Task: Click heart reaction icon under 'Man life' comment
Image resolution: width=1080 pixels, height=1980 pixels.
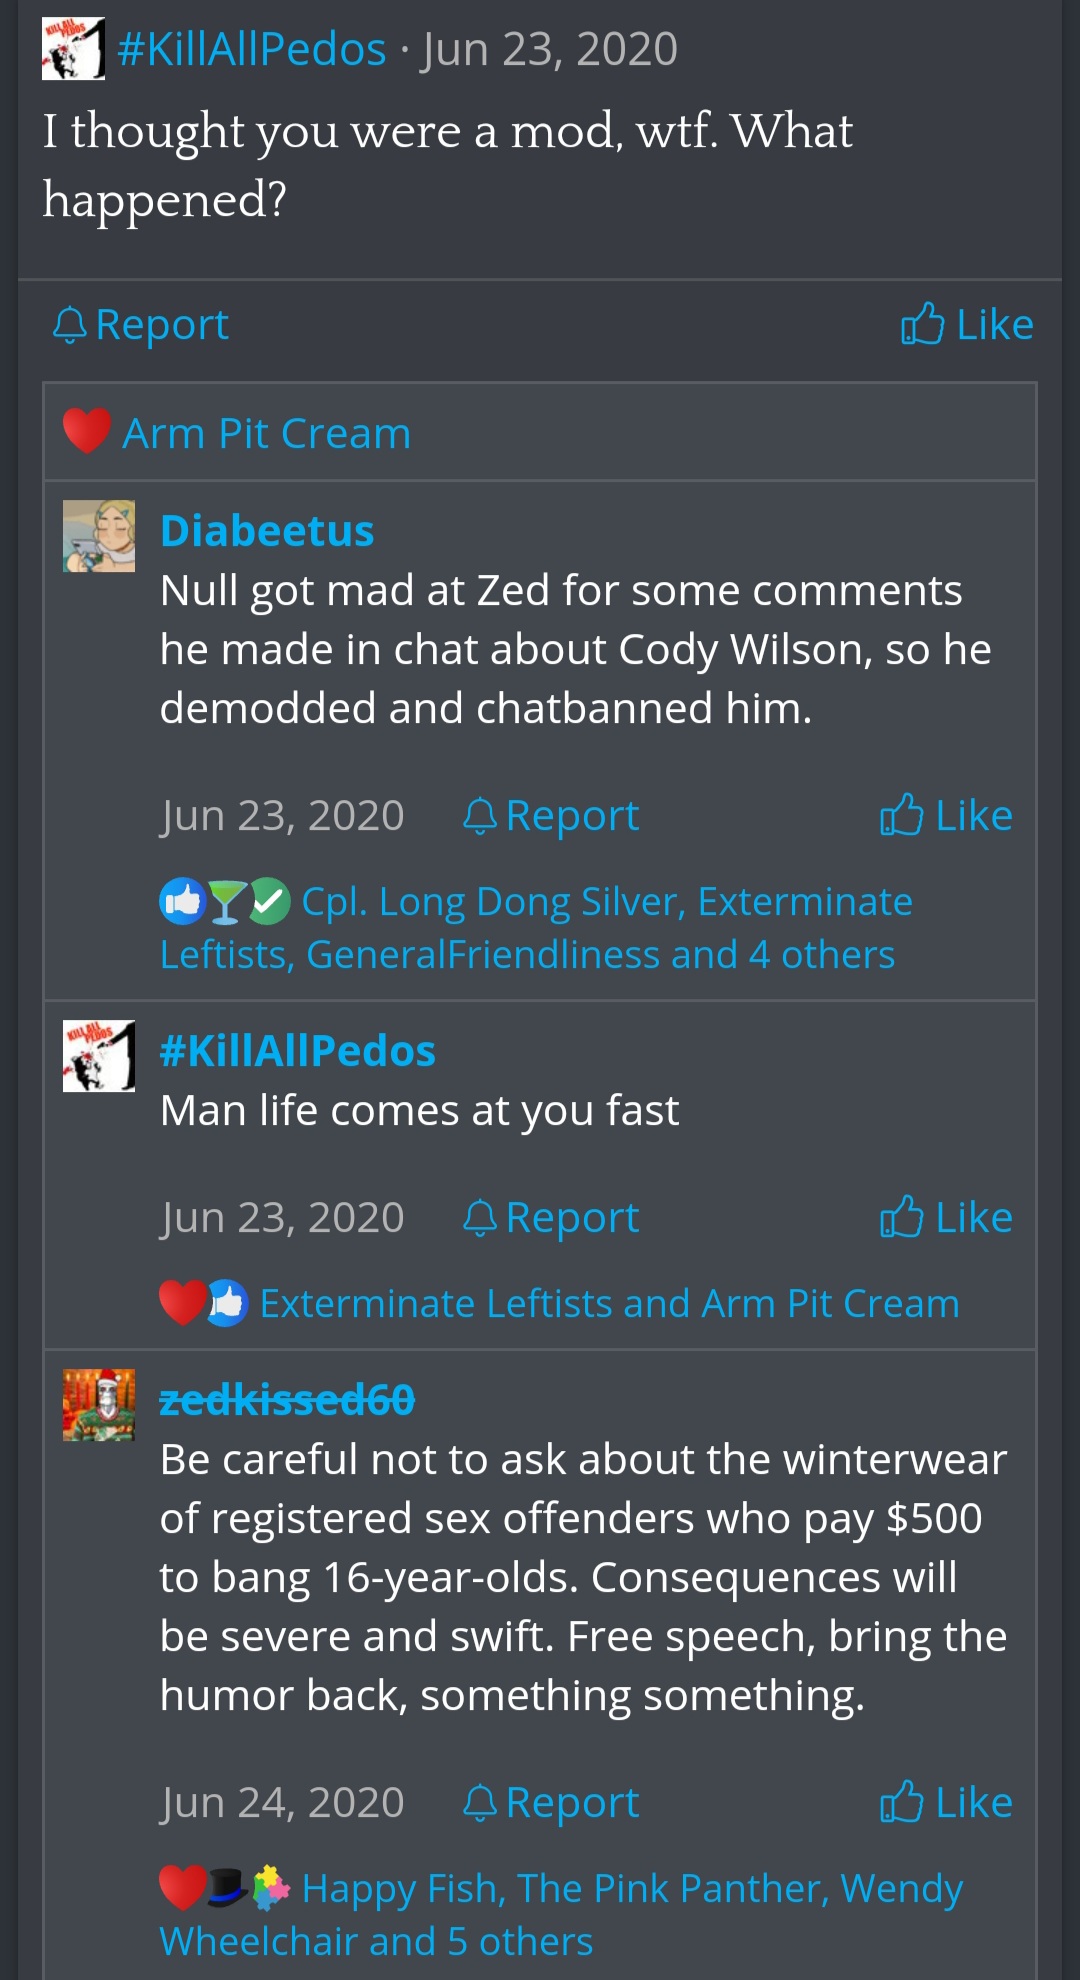Action: tap(180, 1303)
